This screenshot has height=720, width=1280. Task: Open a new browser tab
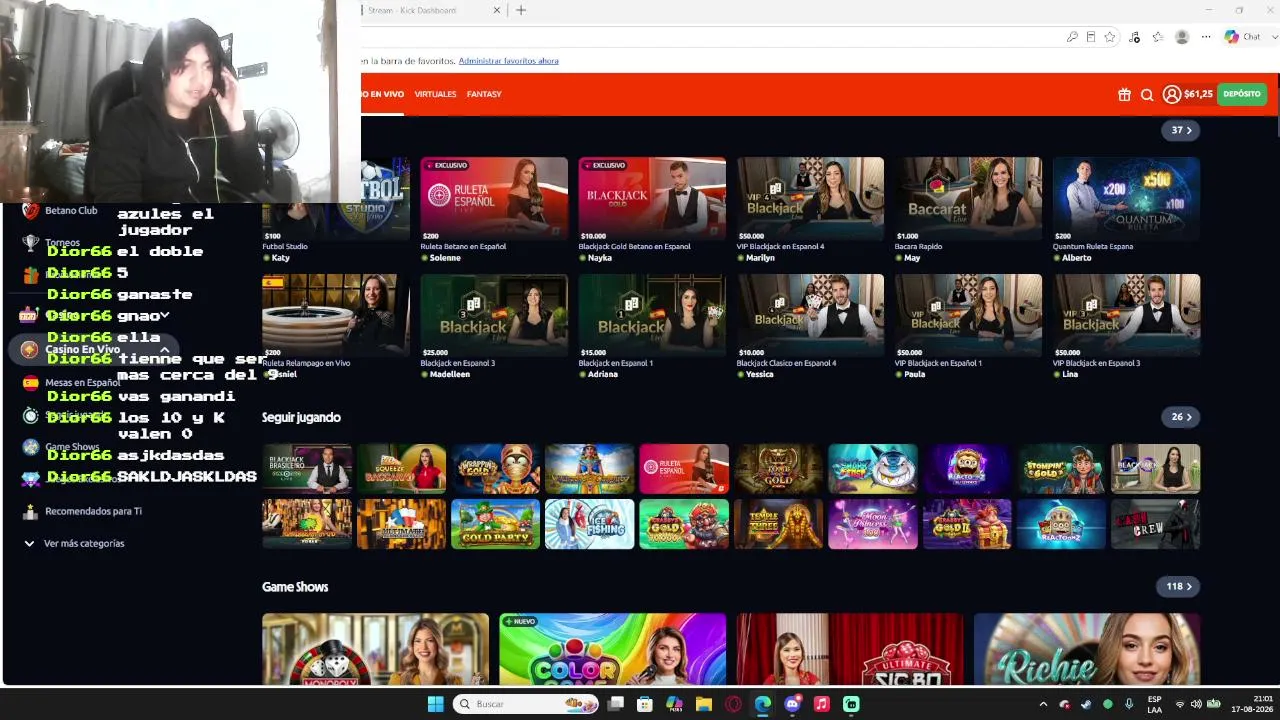[x=520, y=10]
